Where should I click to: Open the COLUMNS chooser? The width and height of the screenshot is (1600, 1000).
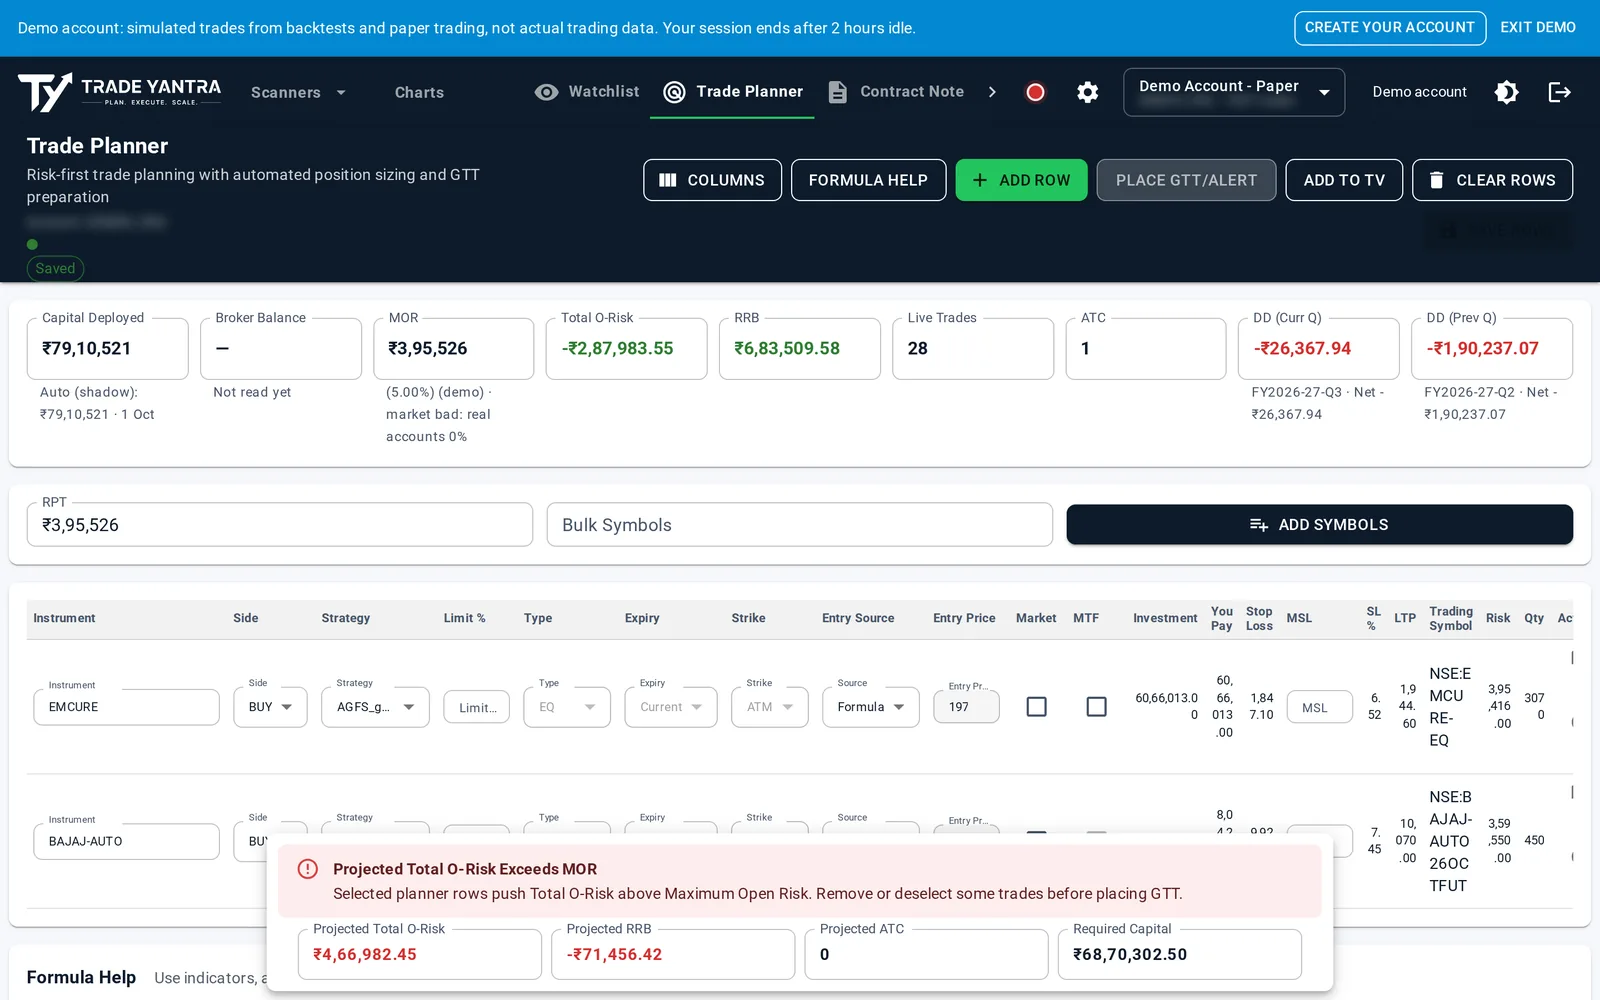click(712, 180)
